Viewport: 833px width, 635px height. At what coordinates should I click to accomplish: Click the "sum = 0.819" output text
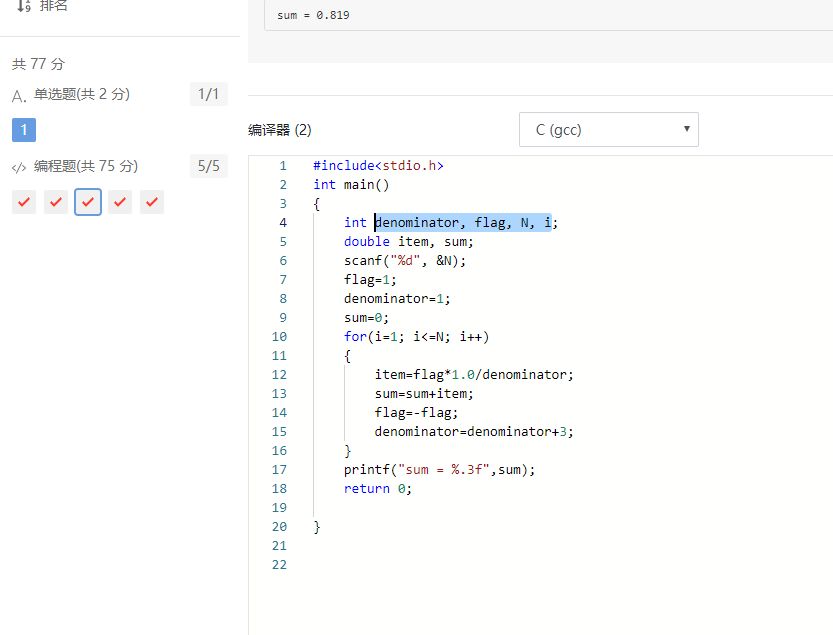coord(313,16)
